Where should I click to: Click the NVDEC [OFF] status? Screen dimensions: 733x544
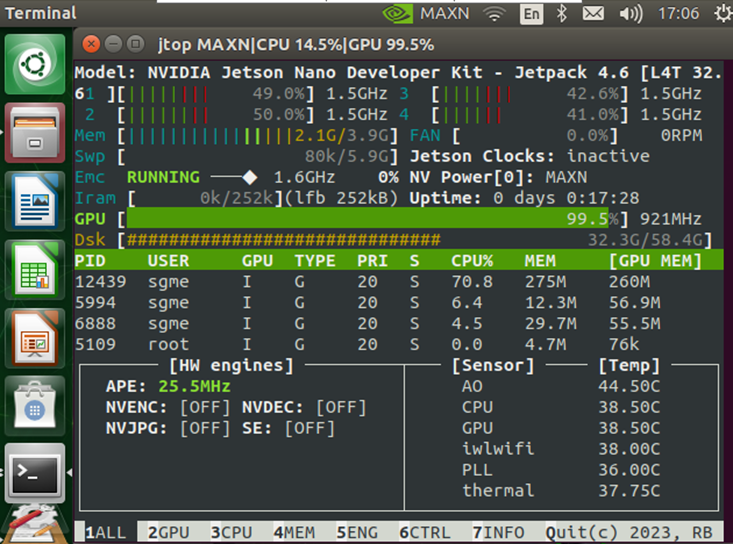[341, 407]
